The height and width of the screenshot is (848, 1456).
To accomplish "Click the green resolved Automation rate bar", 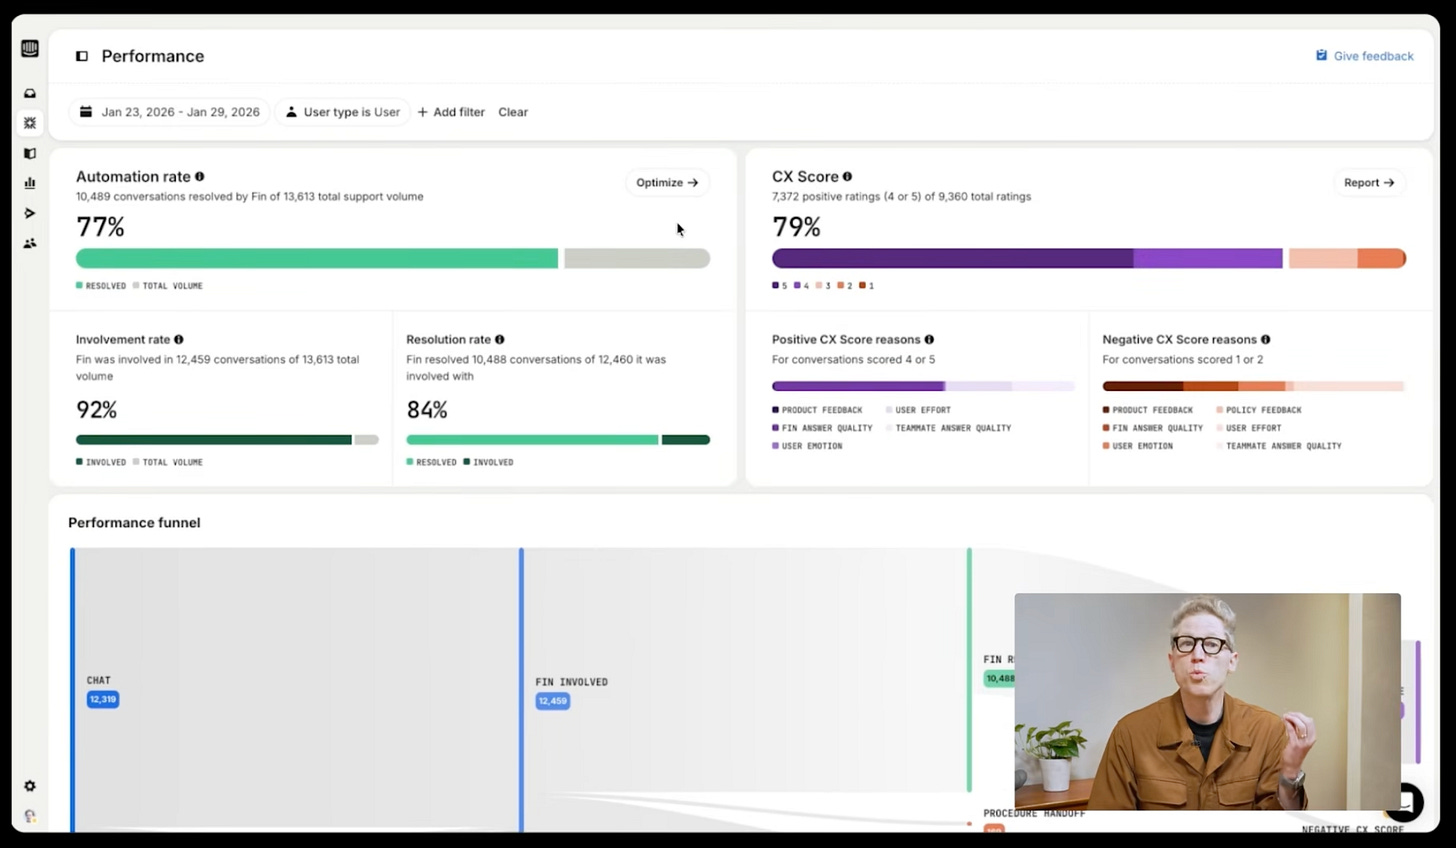I will pos(317,258).
